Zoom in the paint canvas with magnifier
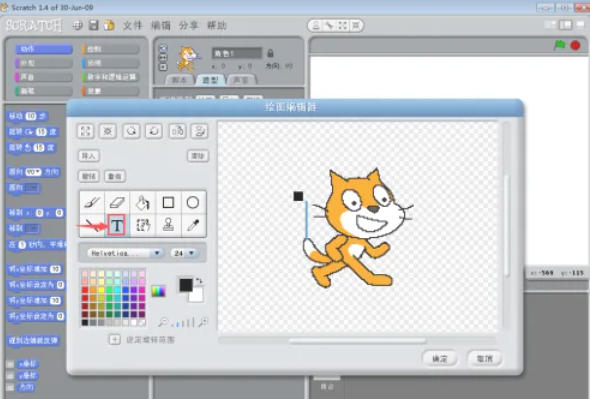590x399 pixels. [203, 322]
